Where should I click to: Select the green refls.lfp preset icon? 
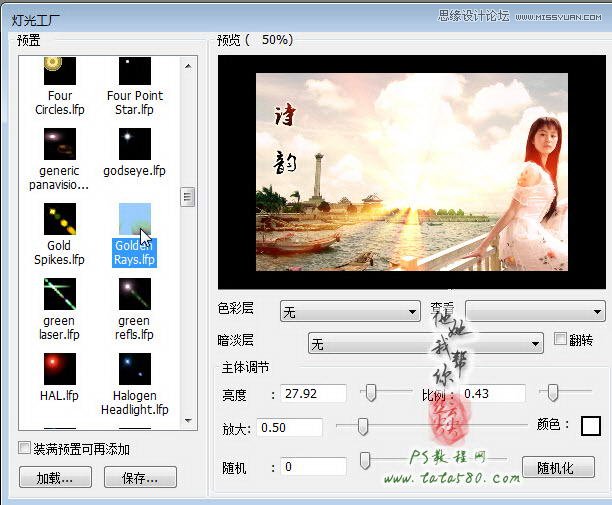click(135, 294)
